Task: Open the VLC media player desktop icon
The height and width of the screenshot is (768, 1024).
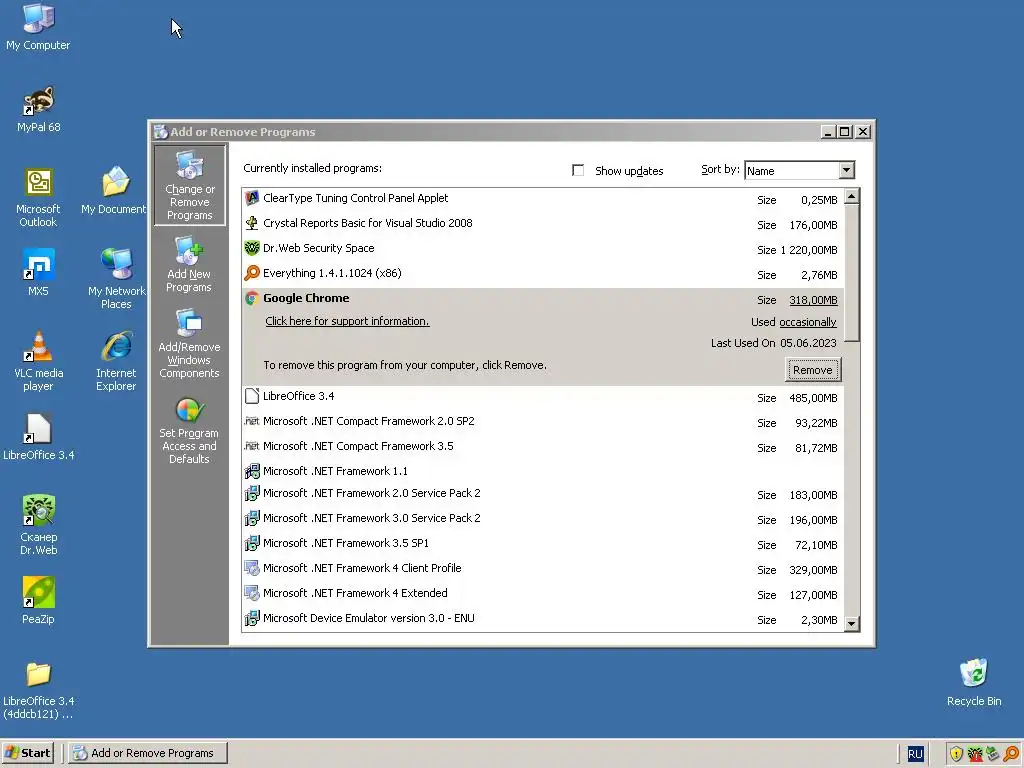Action: tap(38, 361)
